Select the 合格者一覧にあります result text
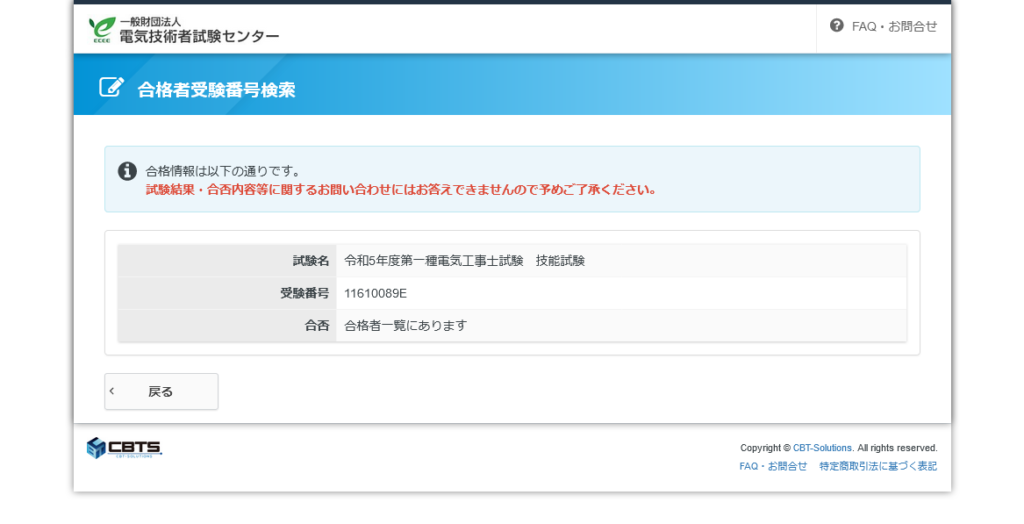 click(x=405, y=326)
